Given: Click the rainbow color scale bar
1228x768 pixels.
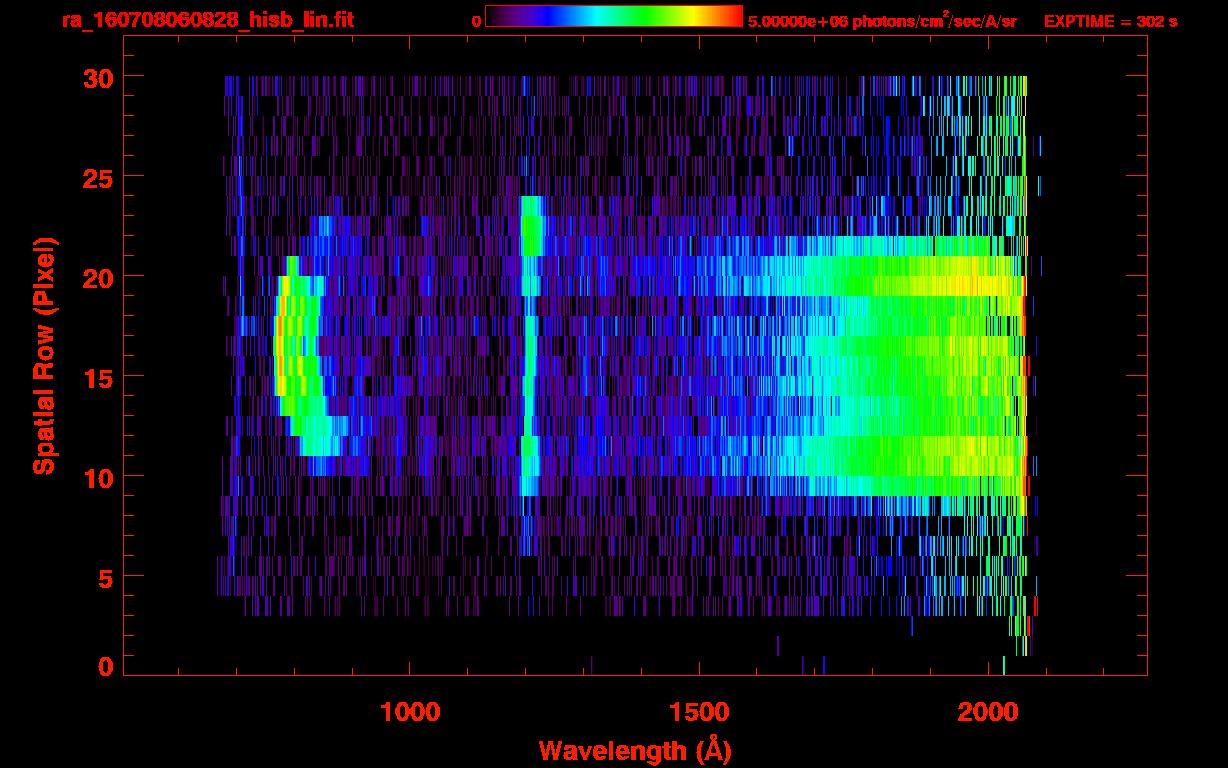Looking at the screenshot, I should (x=614, y=16).
